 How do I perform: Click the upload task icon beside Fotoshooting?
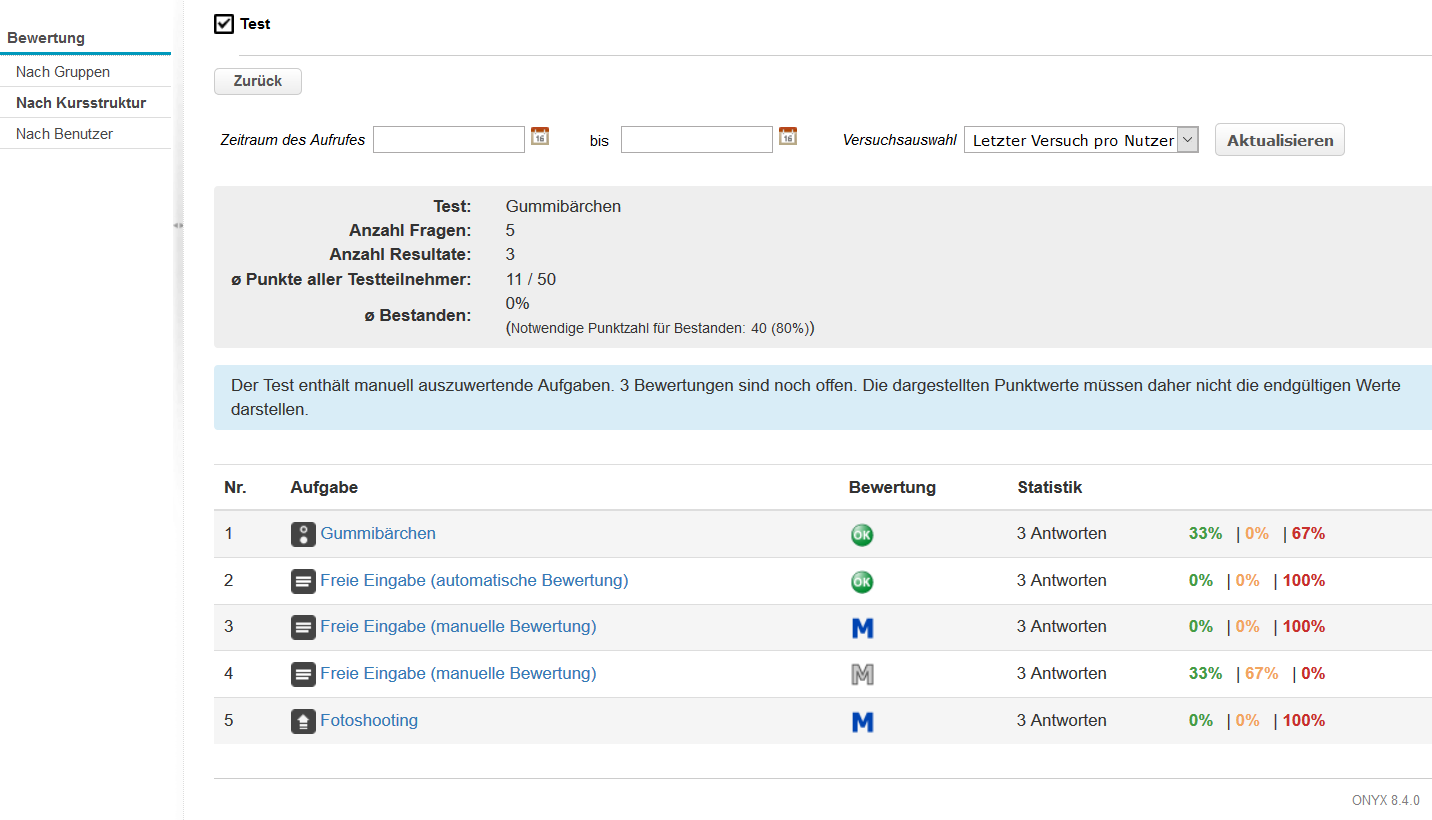[x=303, y=720]
